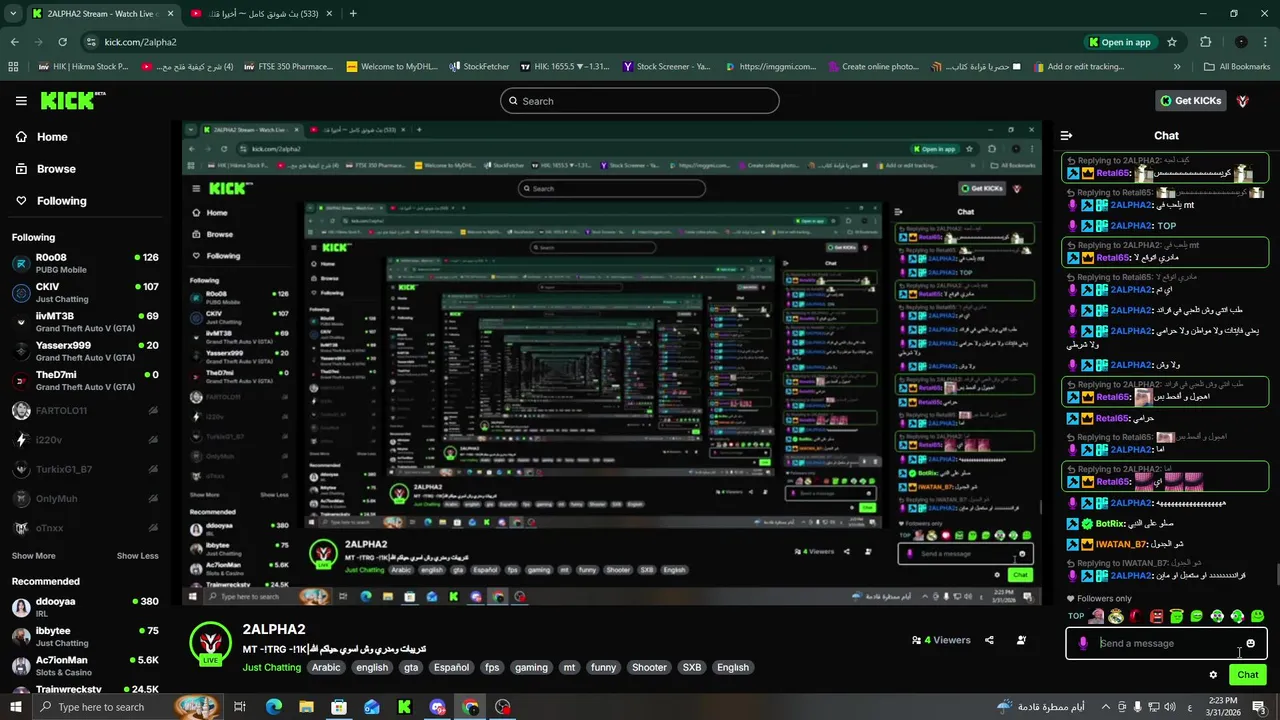Open recommended channel Ac7ionMan
This screenshot has width=1280, height=720.
[x=85, y=665]
